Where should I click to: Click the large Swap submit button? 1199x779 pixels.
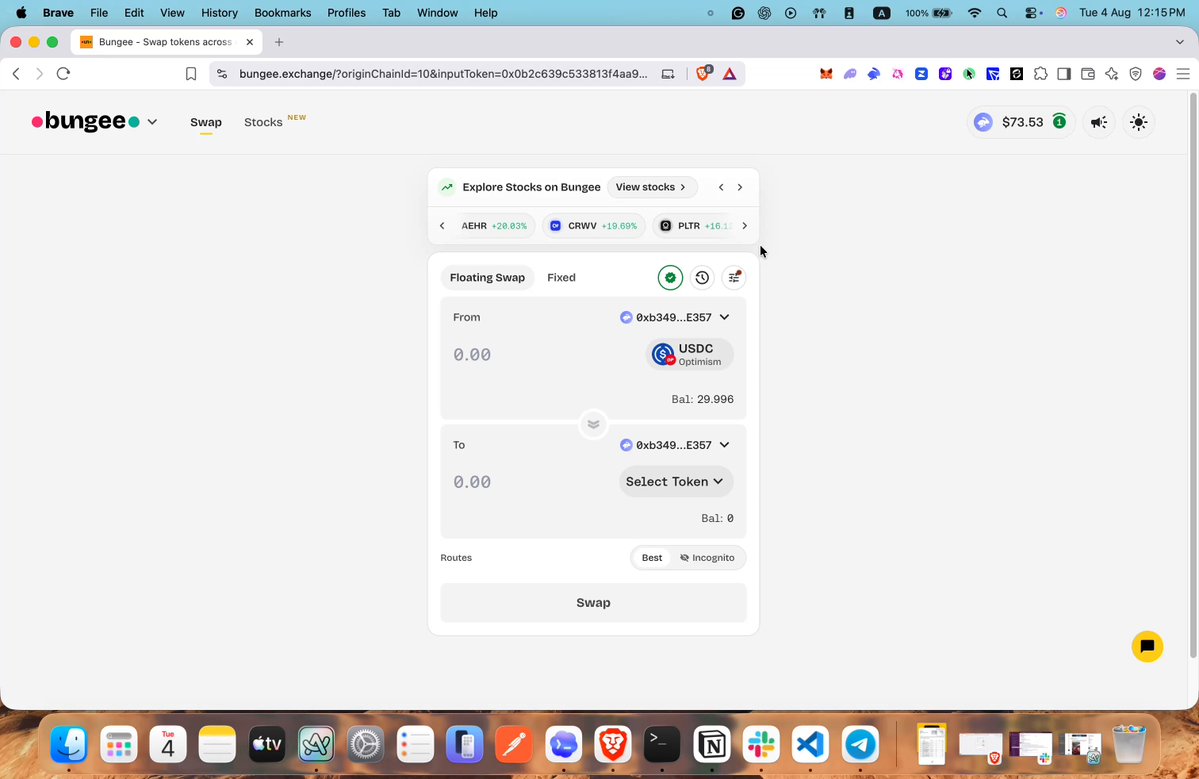593,602
